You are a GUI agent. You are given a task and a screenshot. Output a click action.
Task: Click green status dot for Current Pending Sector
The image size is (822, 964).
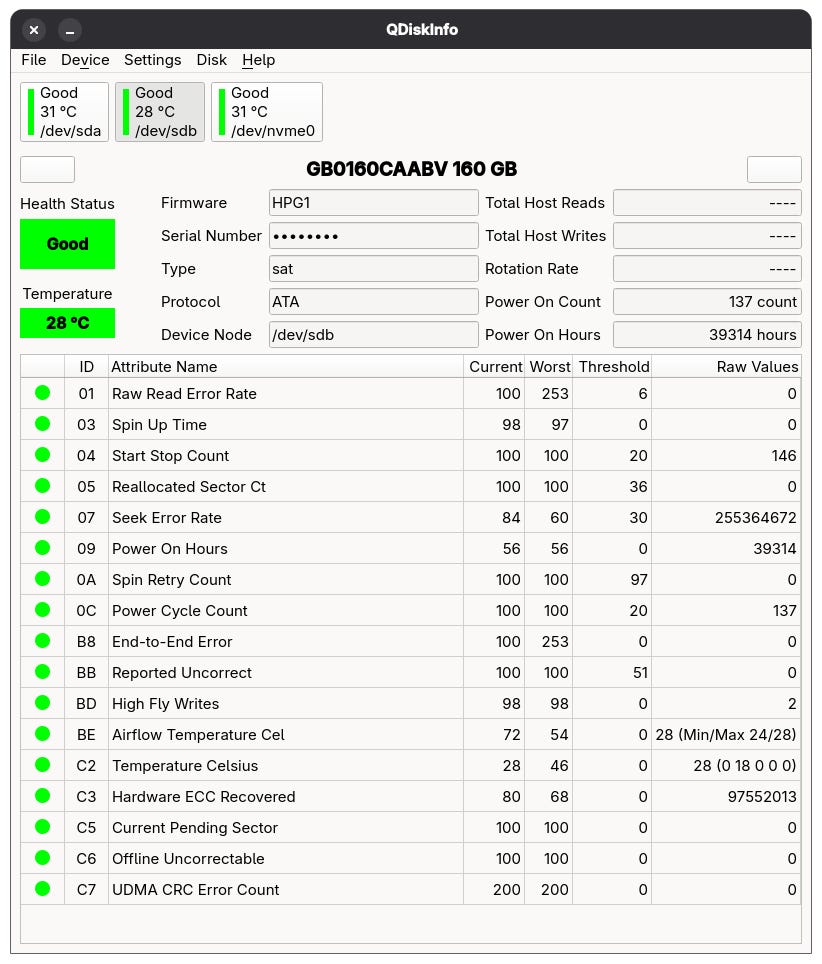pyautogui.click(x=42, y=827)
